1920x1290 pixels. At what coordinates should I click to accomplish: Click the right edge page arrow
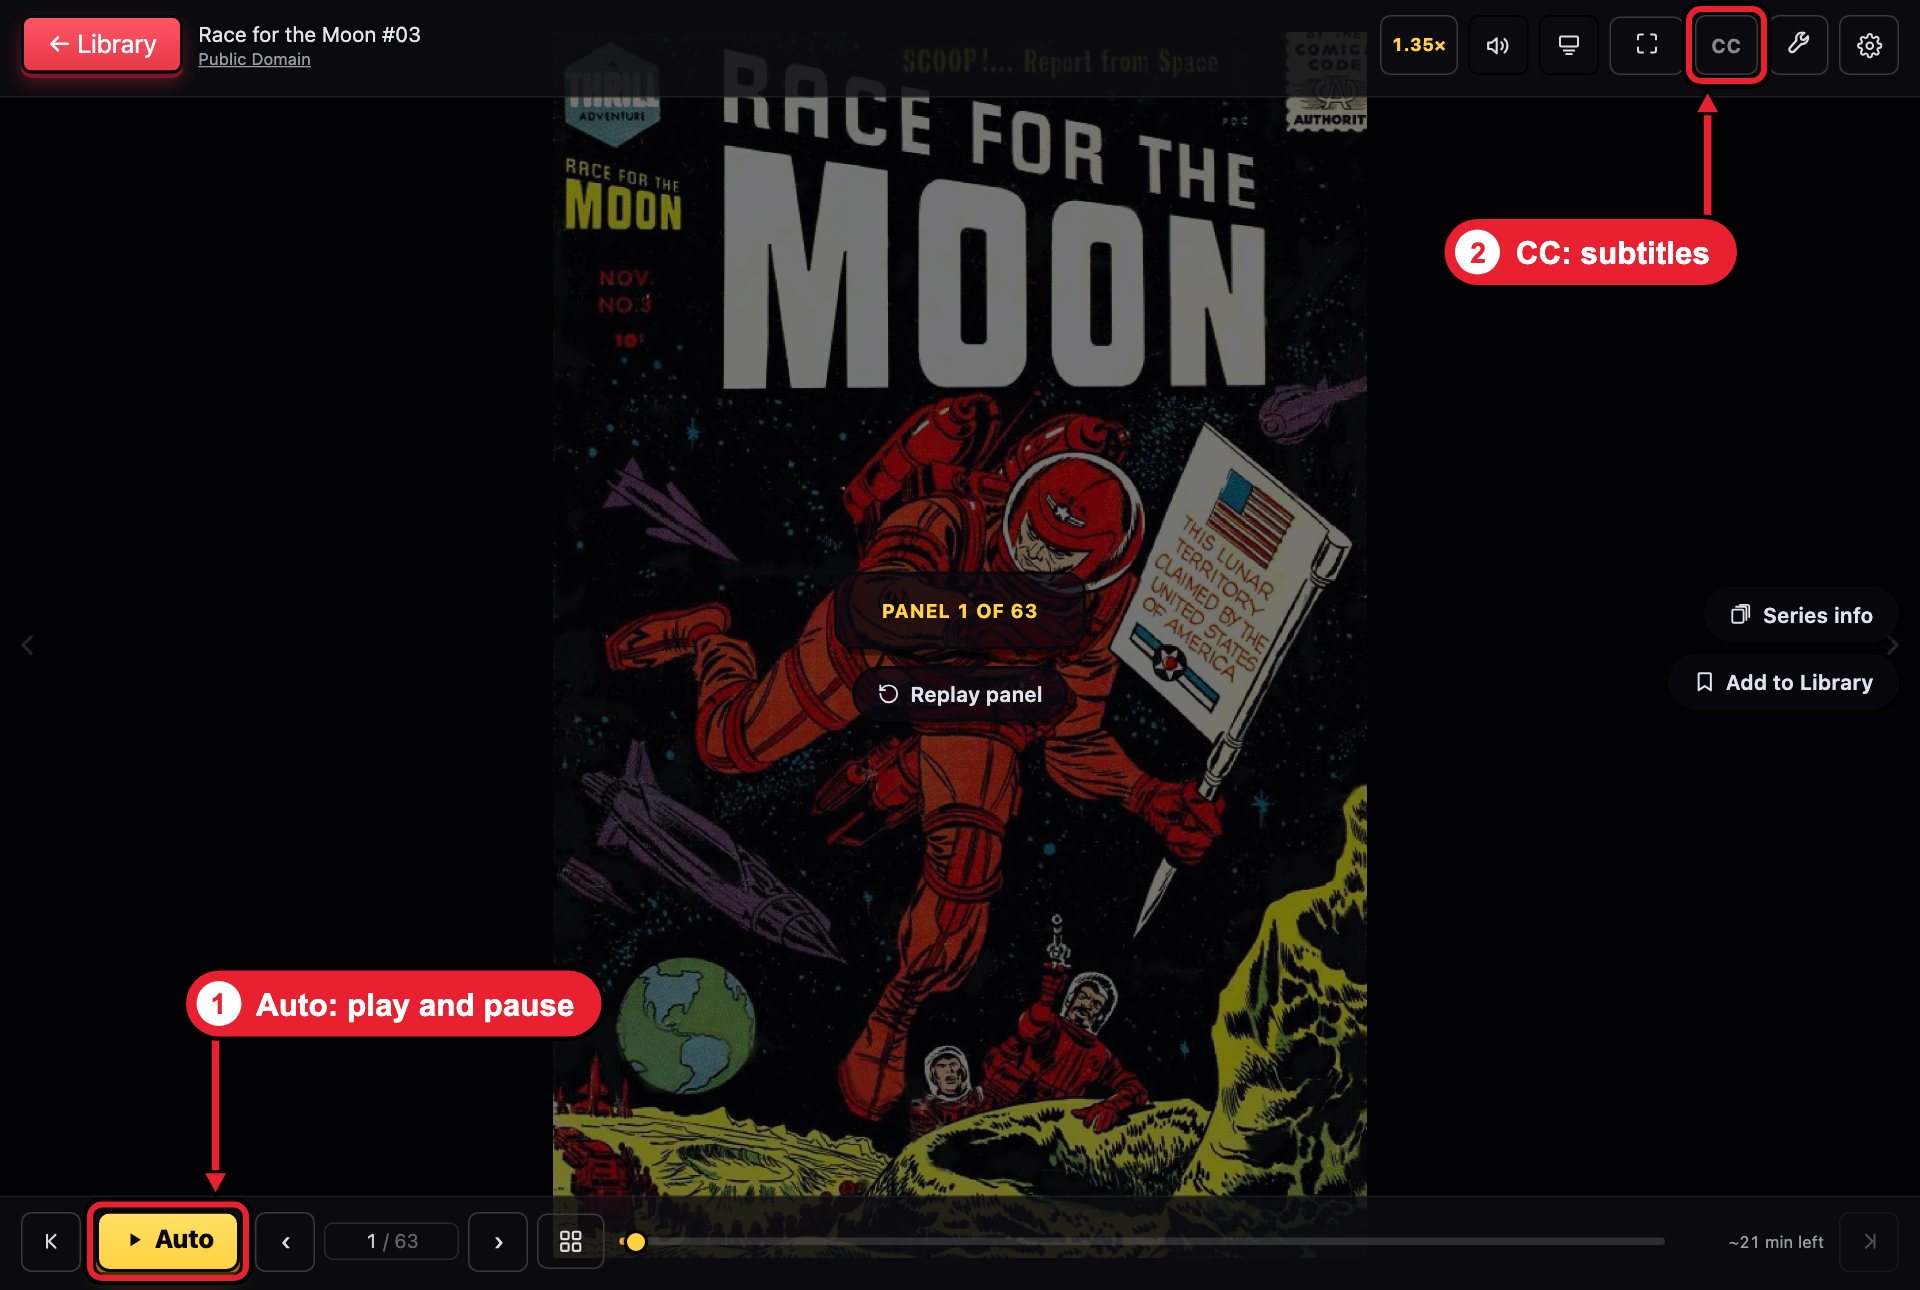point(1892,645)
